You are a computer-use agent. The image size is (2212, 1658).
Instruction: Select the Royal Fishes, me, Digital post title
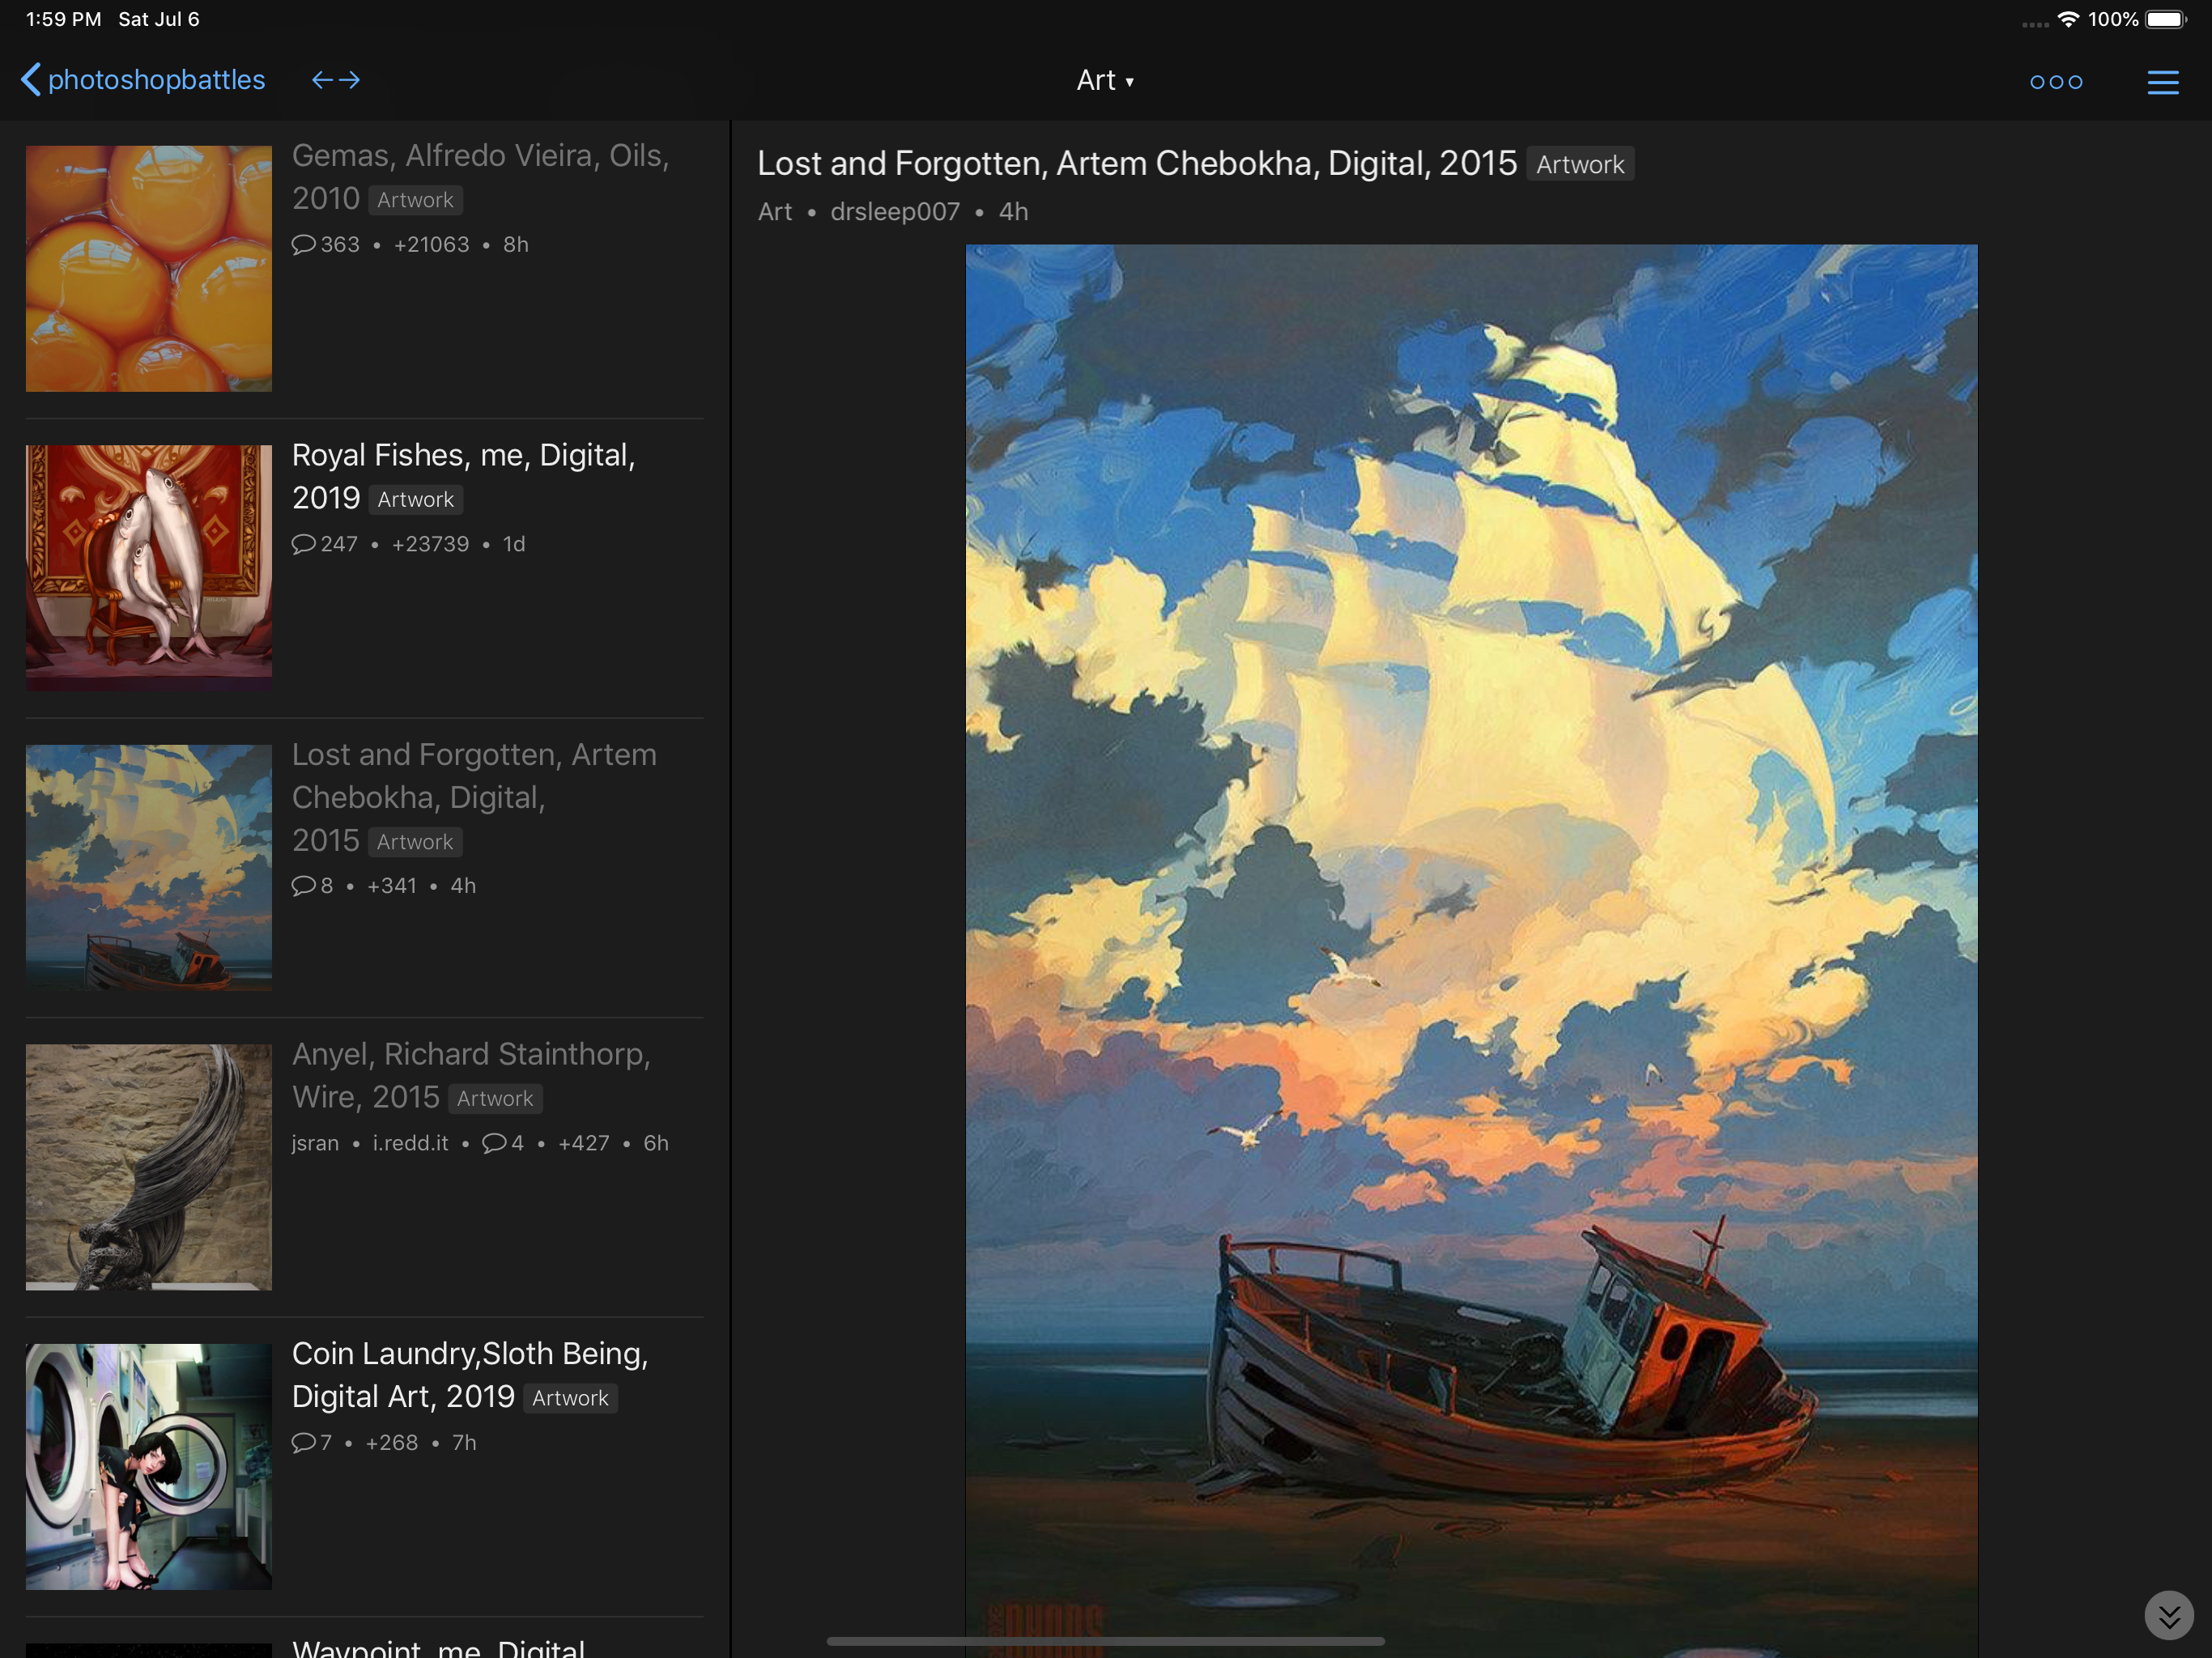point(463,476)
